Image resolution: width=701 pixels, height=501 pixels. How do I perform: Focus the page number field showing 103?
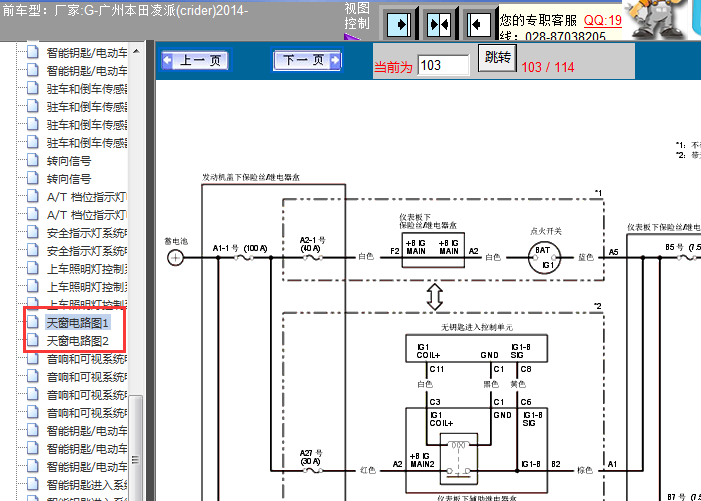443,65
